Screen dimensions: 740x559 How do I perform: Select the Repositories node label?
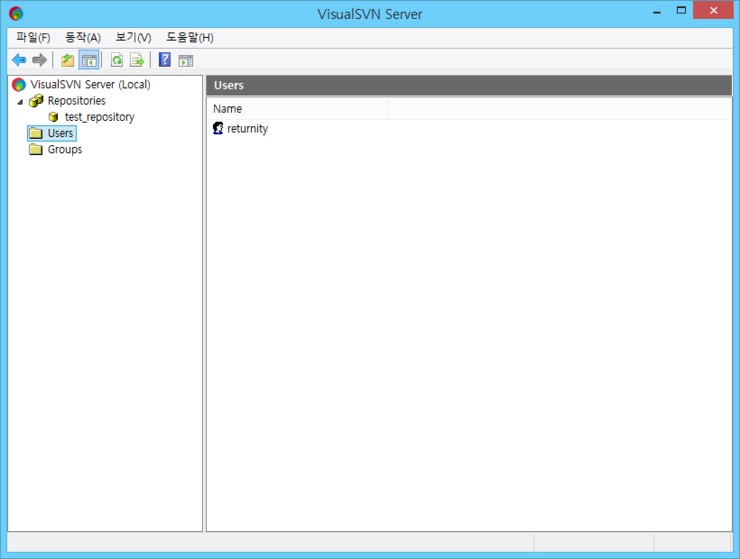(x=76, y=101)
